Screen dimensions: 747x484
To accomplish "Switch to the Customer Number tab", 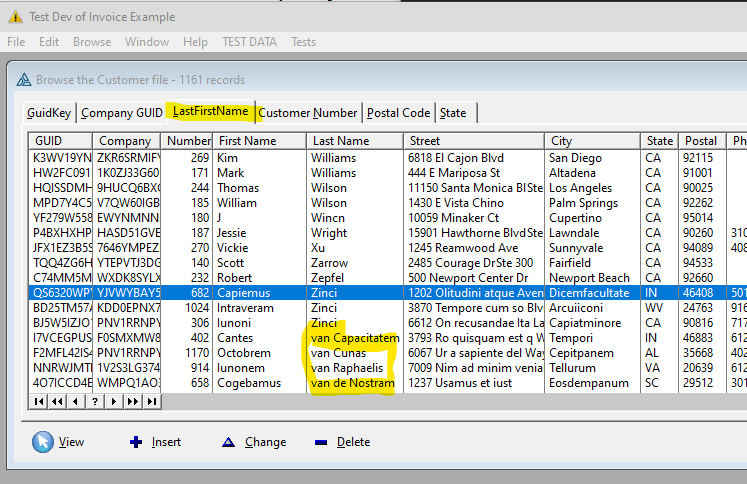I will point(308,113).
